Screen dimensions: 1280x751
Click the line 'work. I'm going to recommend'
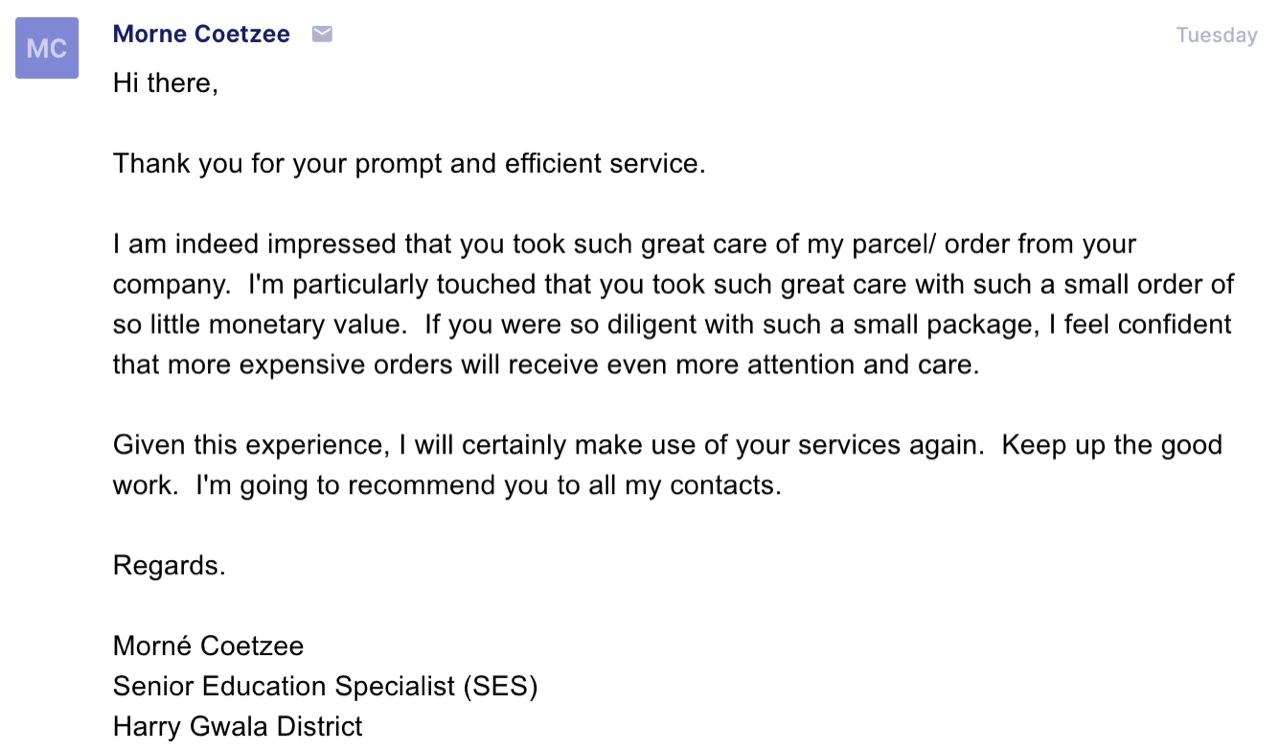pyautogui.click(x=447, y=485)
